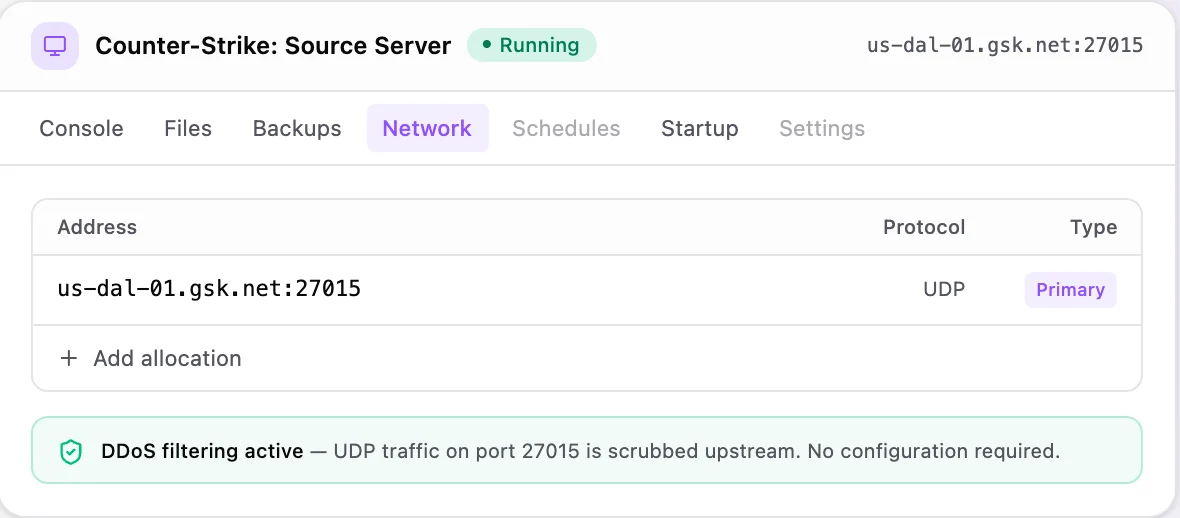1180x518 pixels.
Task: Select the us-dal-01.gsk.net:27015 allocation row address
Action: (x=209, y=289)
